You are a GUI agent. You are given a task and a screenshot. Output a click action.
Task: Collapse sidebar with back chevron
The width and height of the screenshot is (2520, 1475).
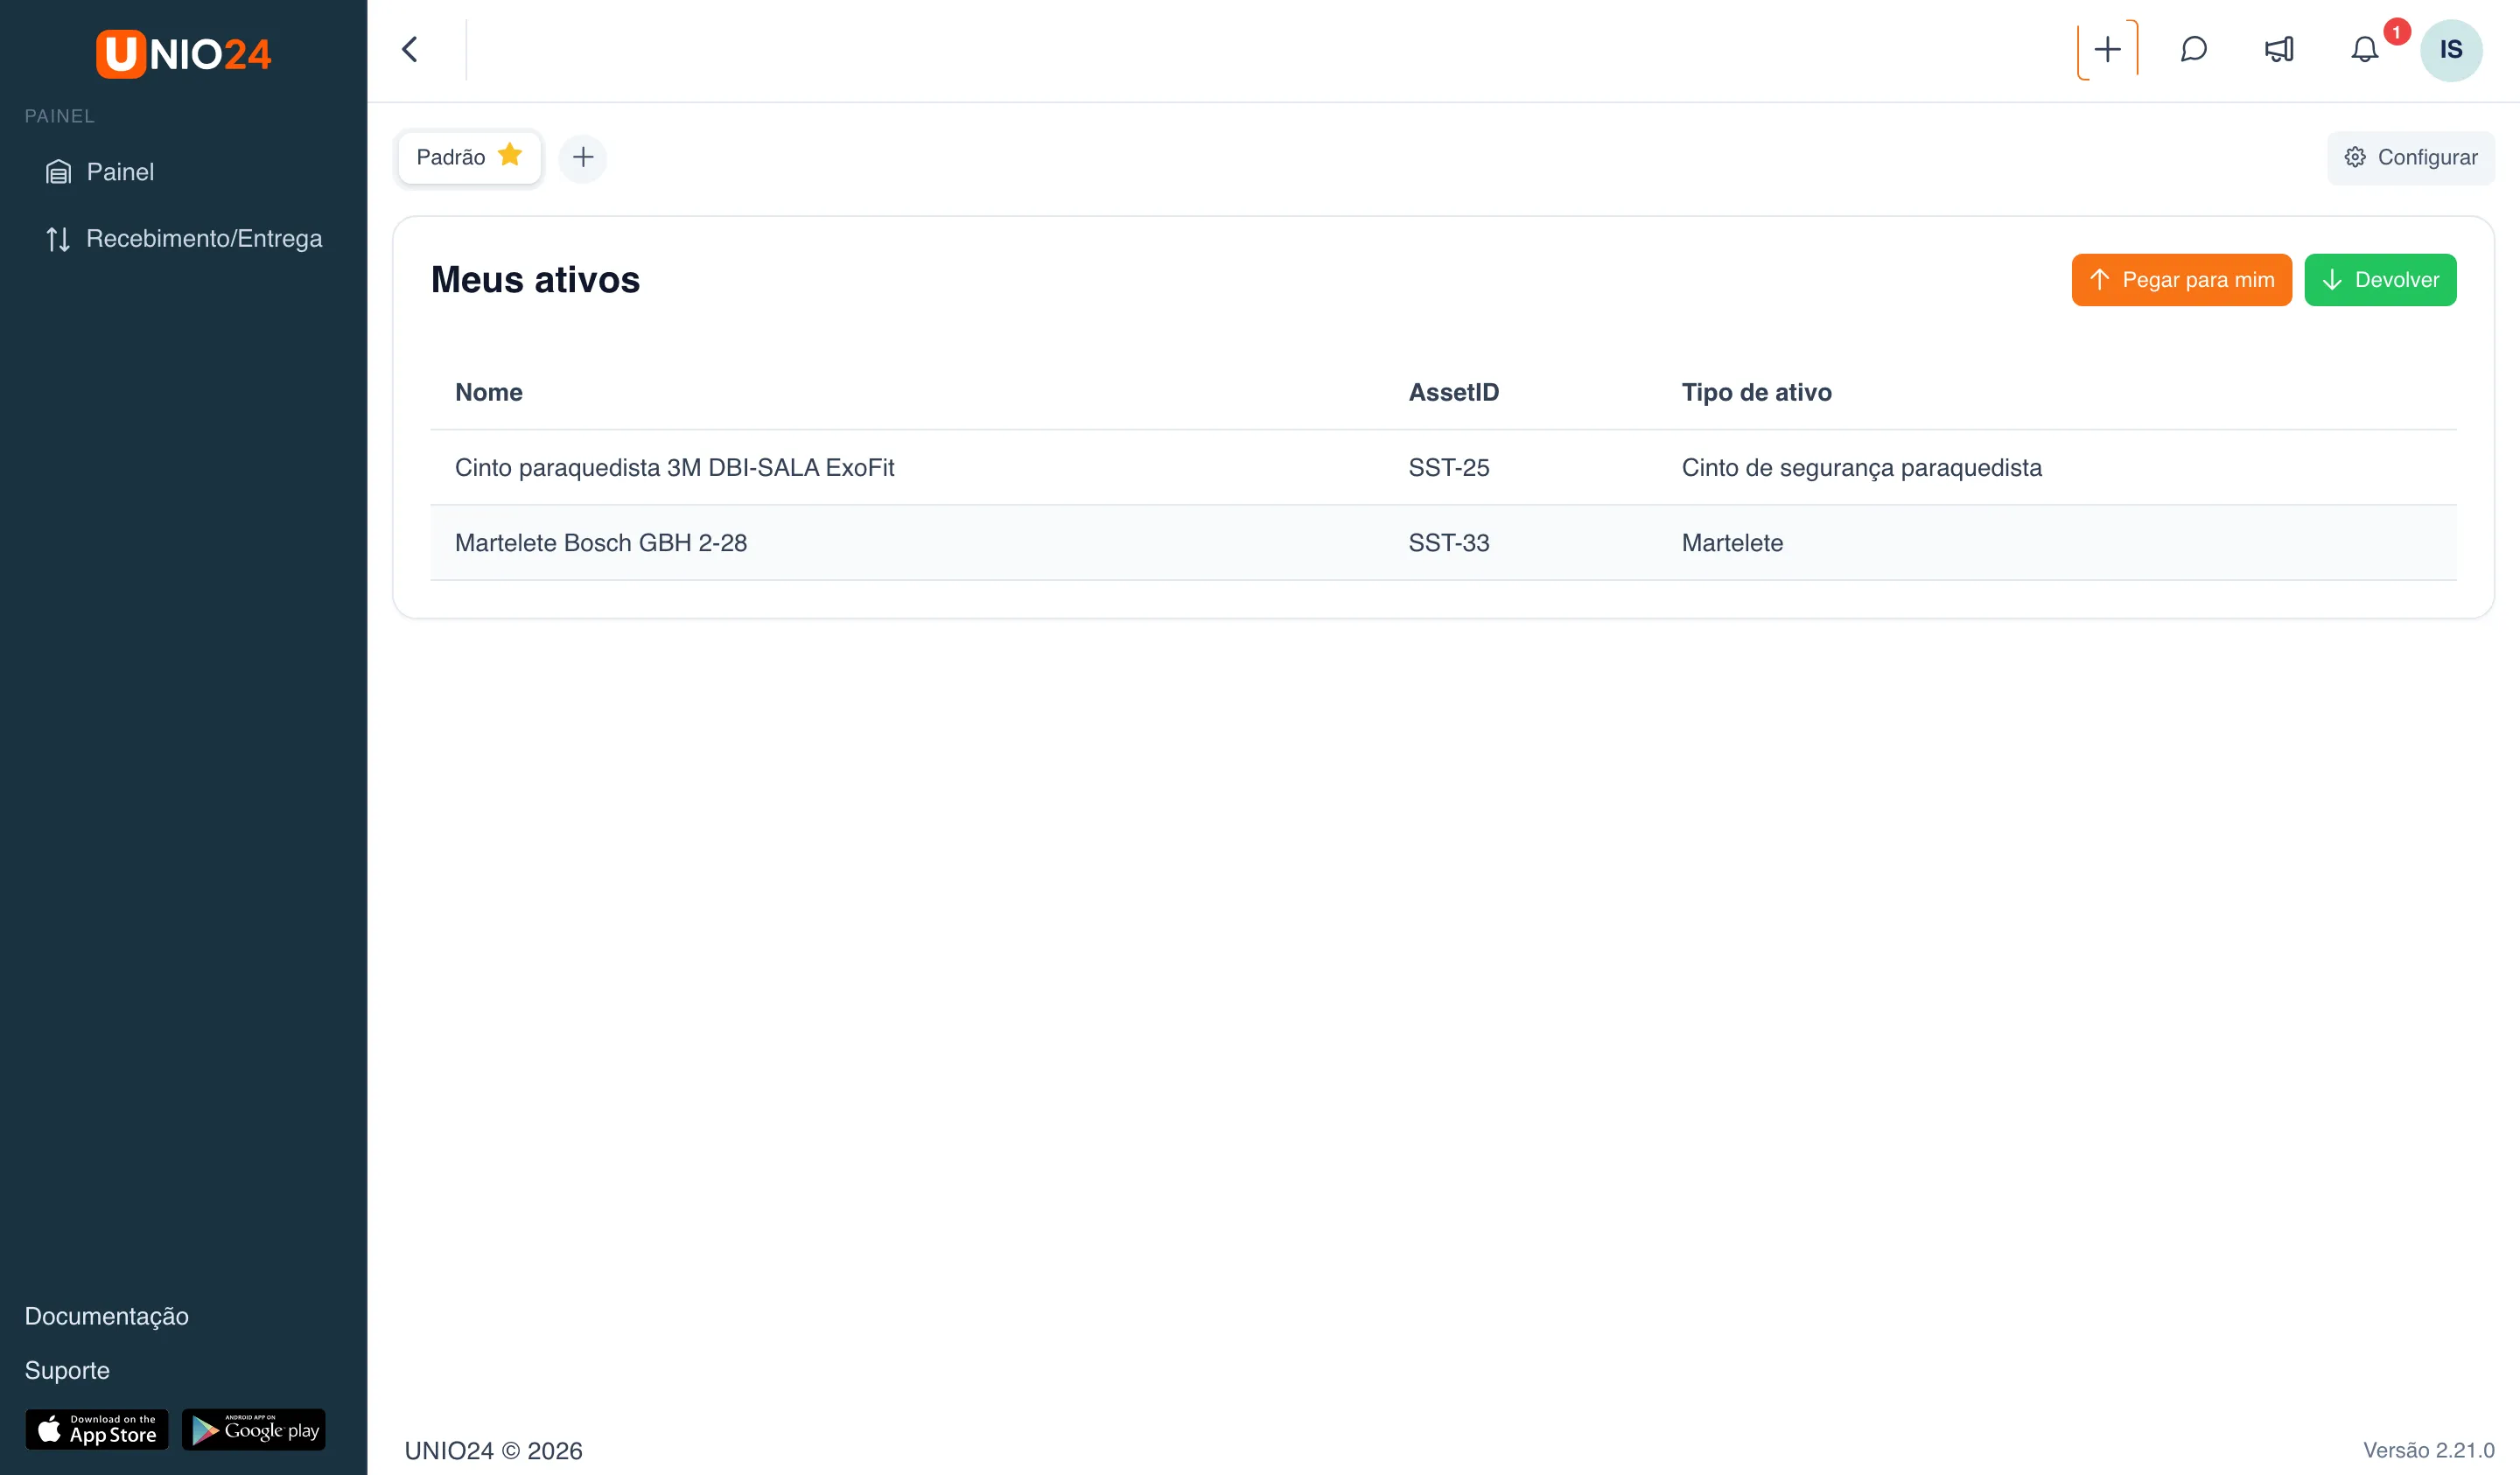pyautogui.click(x=410, y=49)
